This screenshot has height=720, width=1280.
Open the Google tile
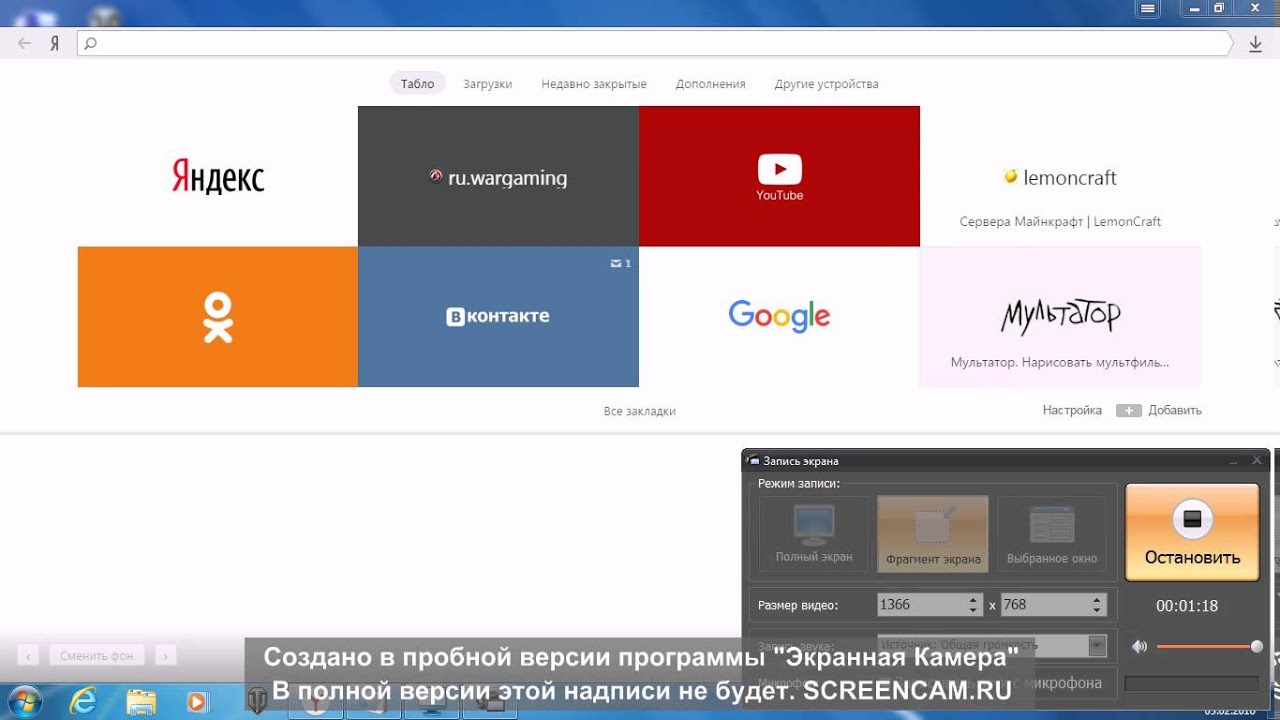click(779, 317)
